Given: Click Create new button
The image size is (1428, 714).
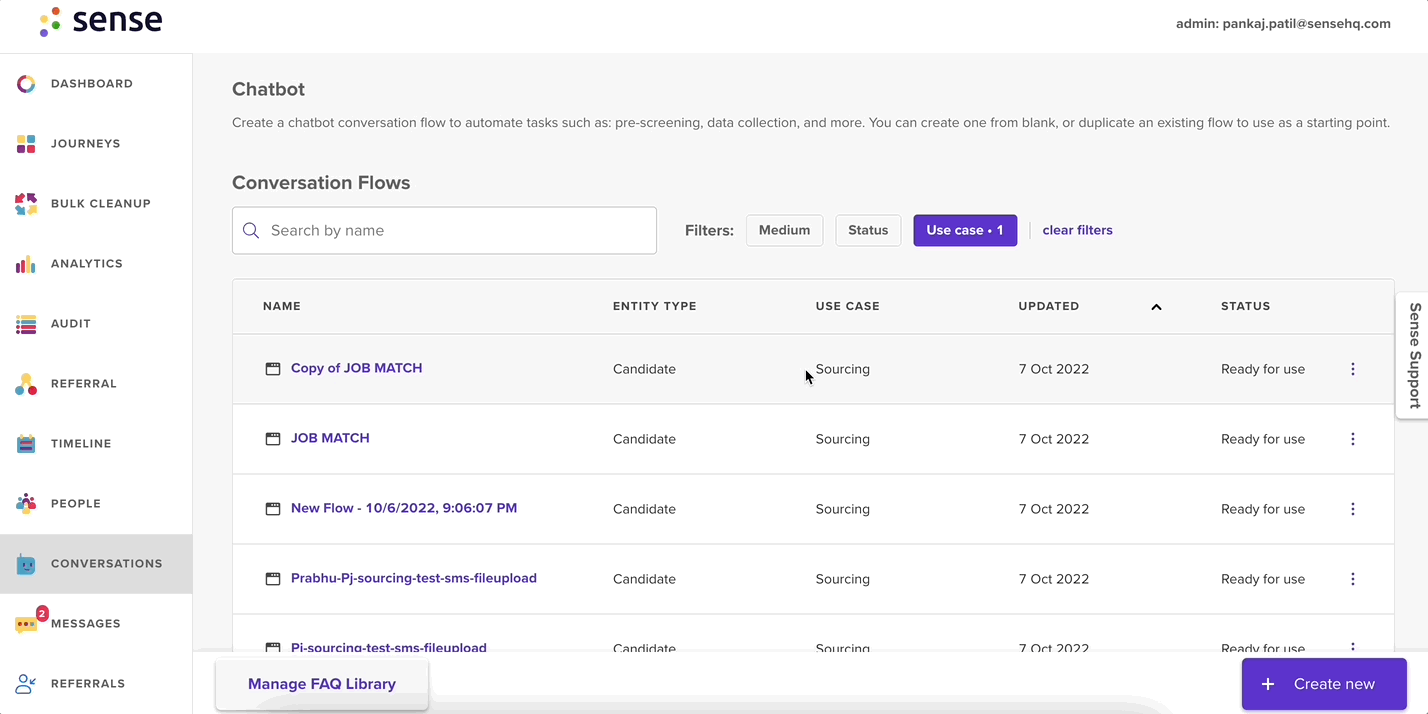Looking at the screenshot, I should coord(1324,684).
